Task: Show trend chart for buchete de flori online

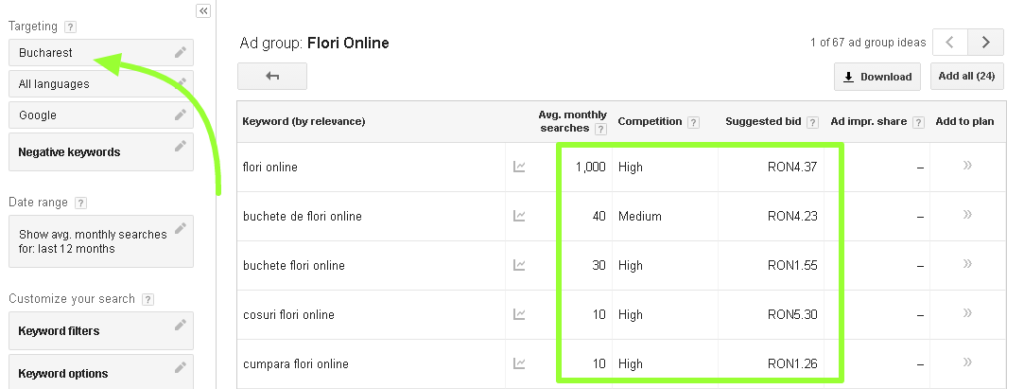Action: (x=519, y=216)
